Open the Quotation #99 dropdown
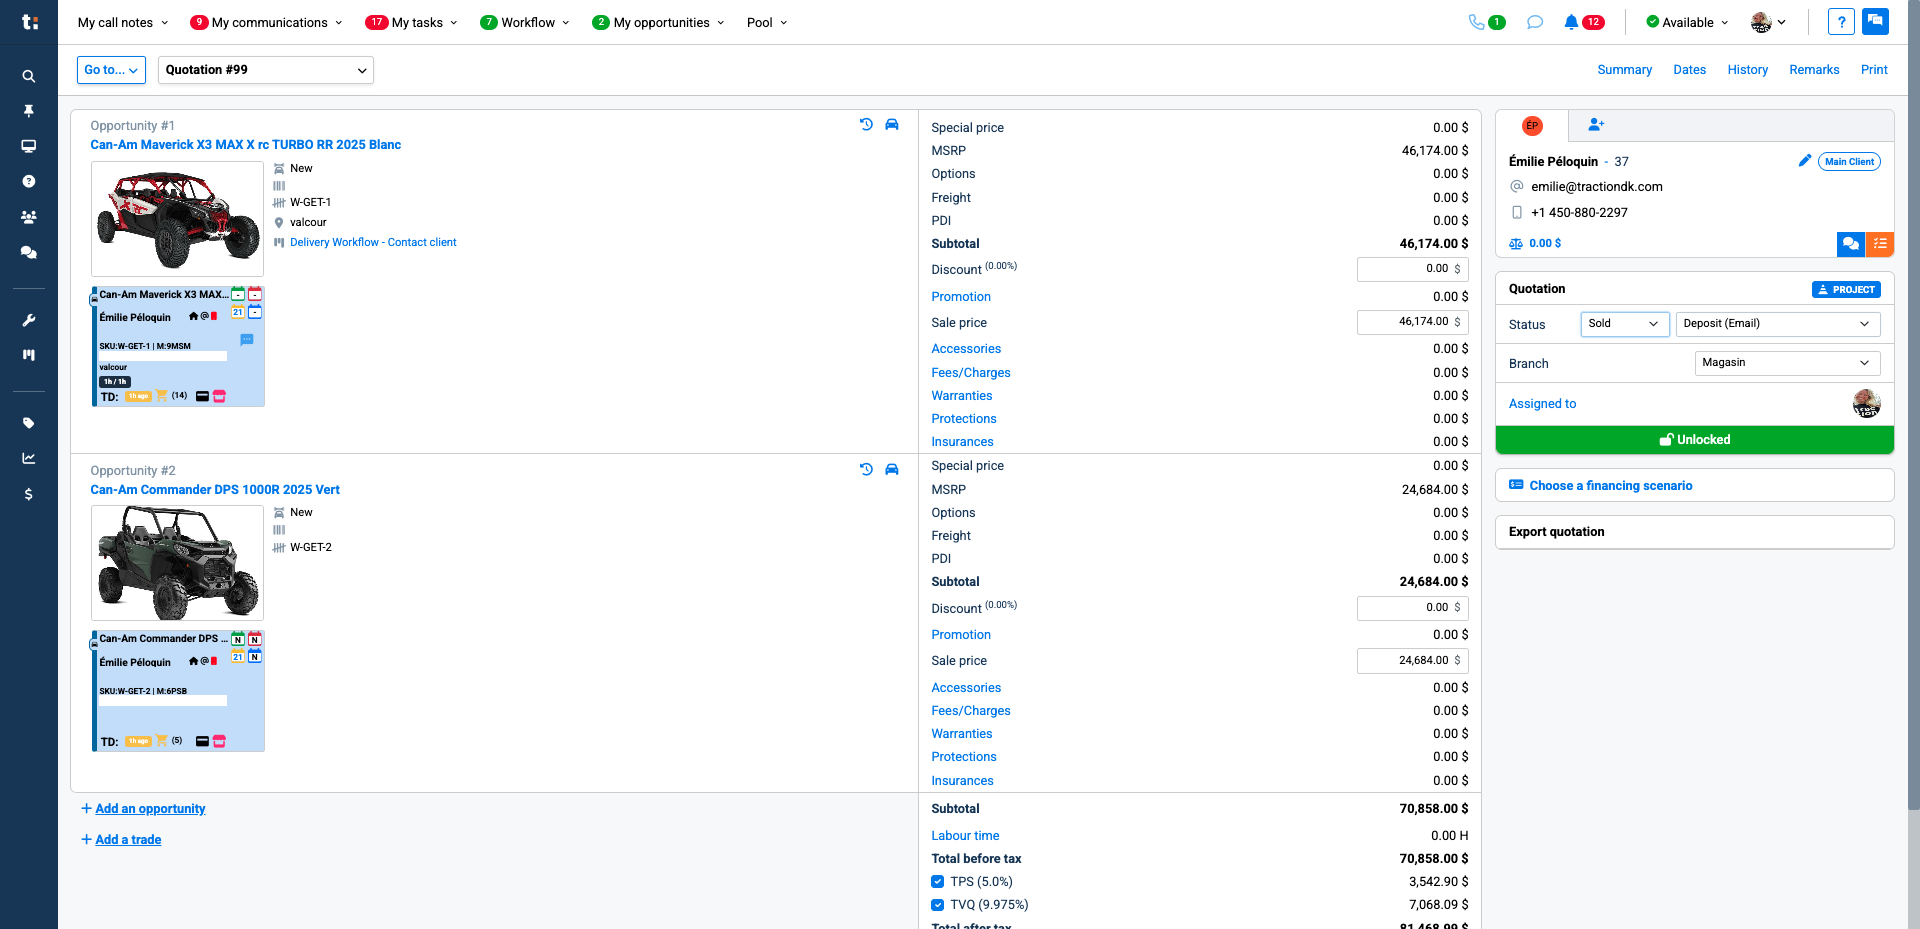 (265, 70)
